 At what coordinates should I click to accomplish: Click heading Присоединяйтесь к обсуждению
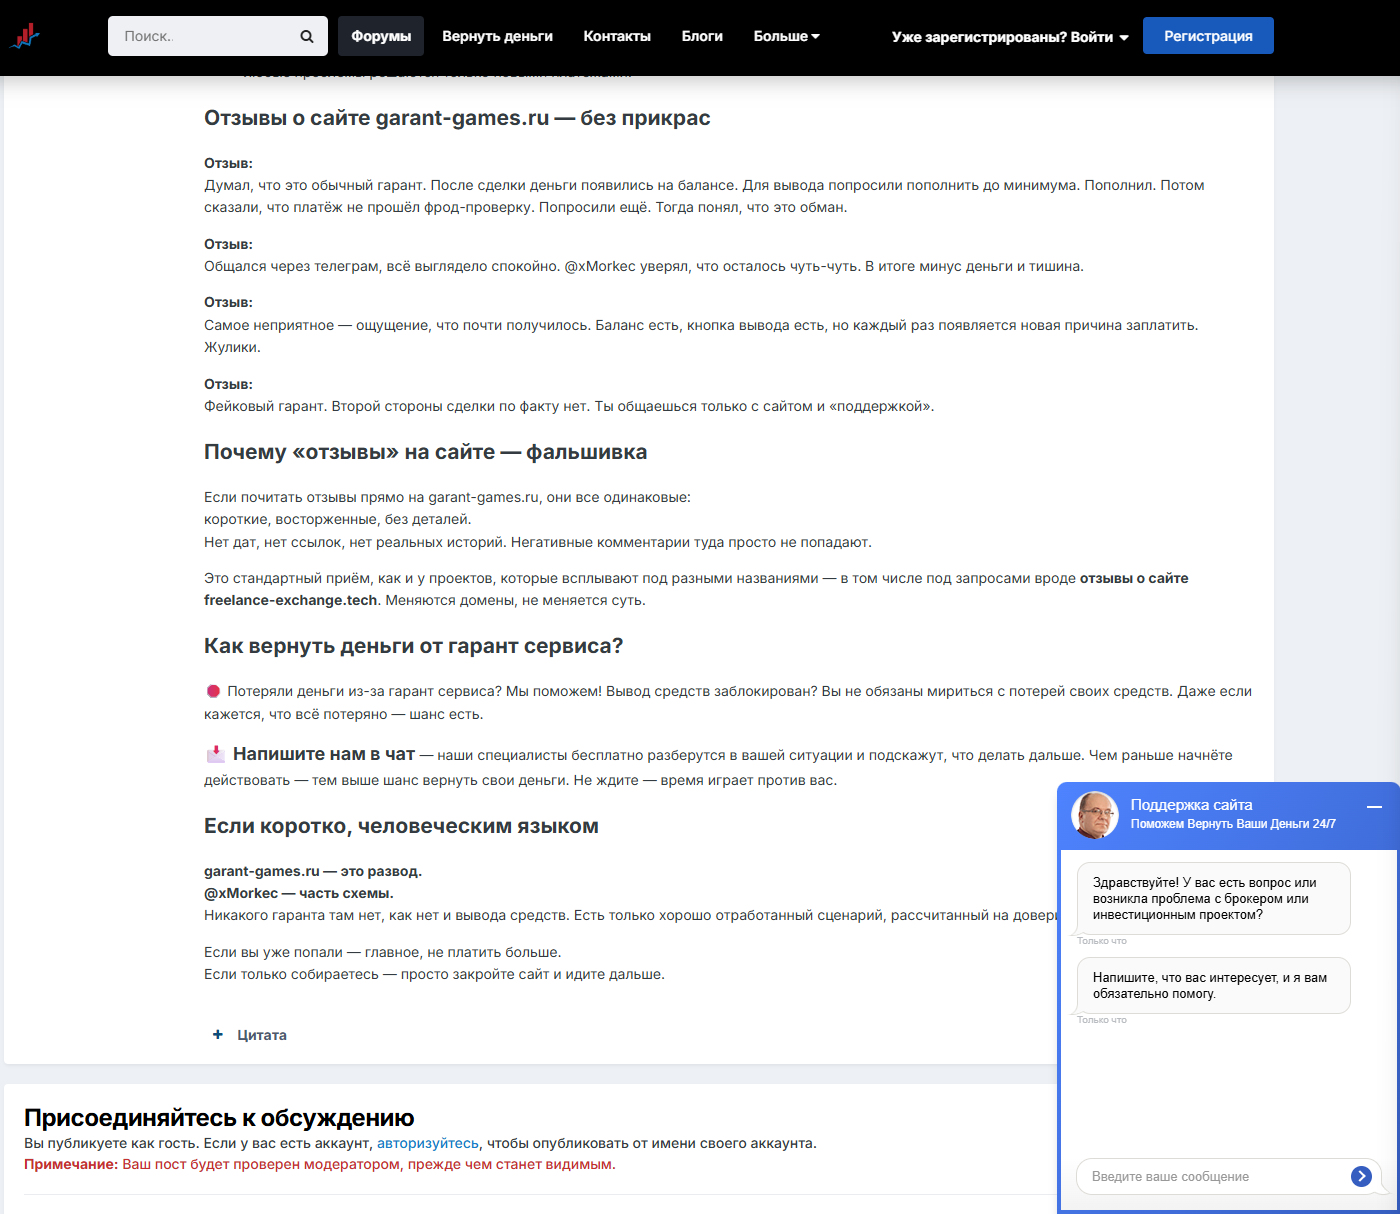click(219, 1117)
